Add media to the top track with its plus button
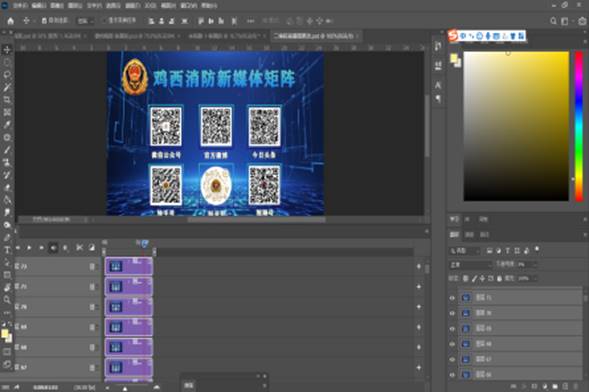Image resolution: width=589 pixels, height=392 pixels. pyautogui.click(x=419, y=267)
